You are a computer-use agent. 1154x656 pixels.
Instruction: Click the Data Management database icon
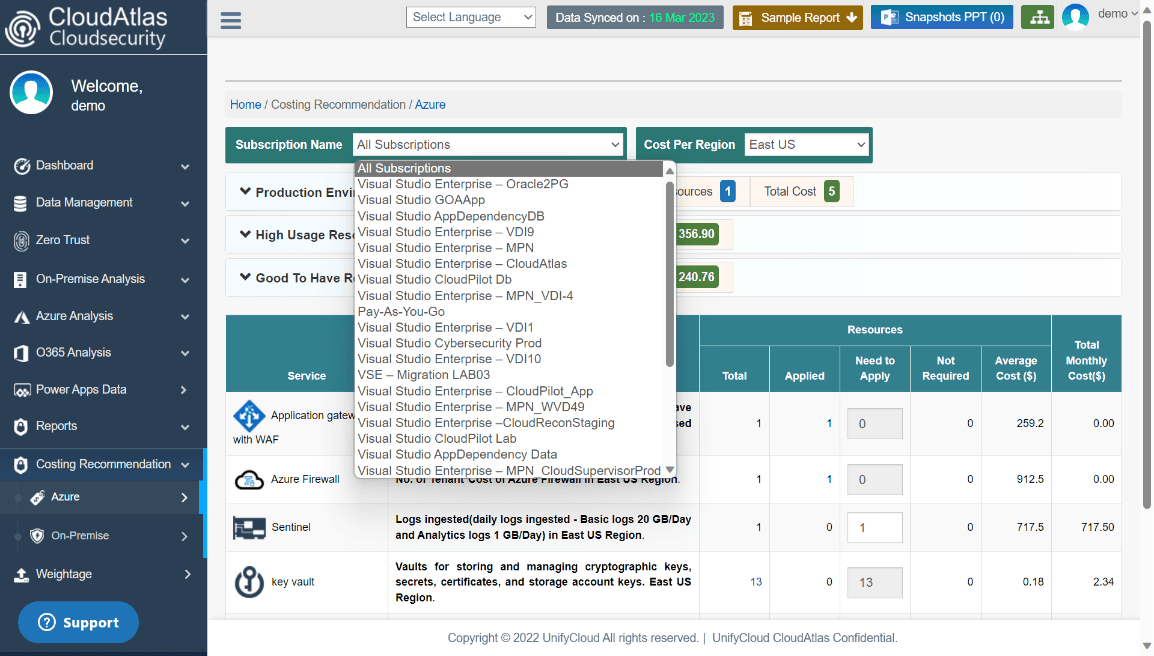(21, 203)
